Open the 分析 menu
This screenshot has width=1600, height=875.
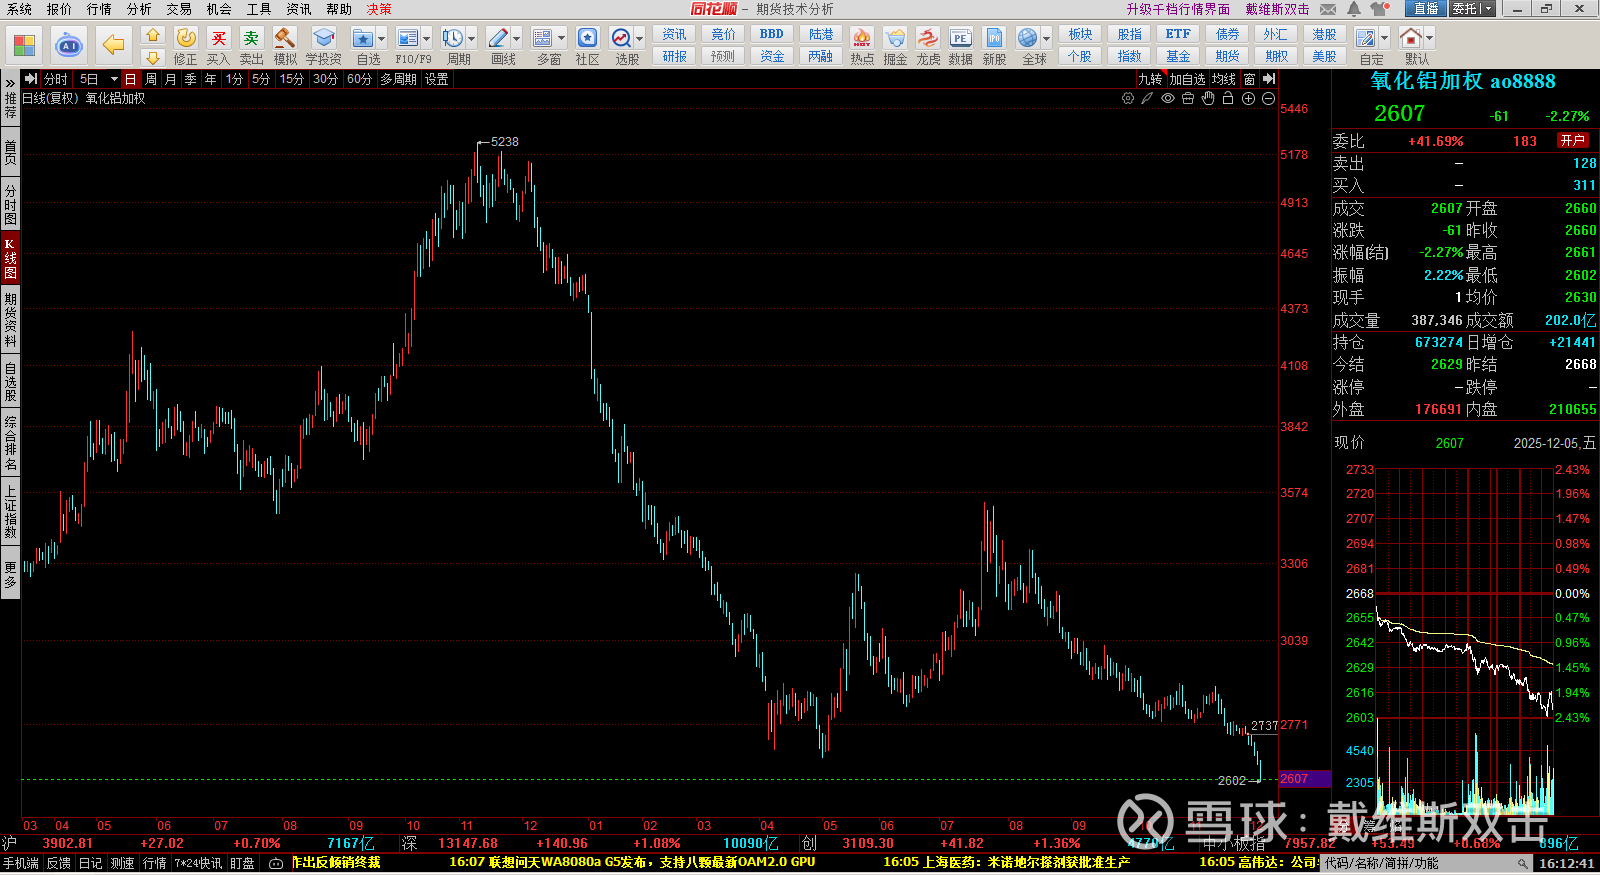(x=139, y=9)
